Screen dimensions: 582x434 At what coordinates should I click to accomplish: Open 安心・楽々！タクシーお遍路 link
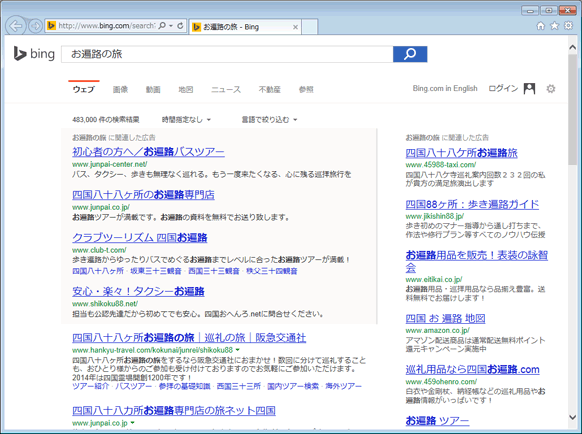click(138, 291)
